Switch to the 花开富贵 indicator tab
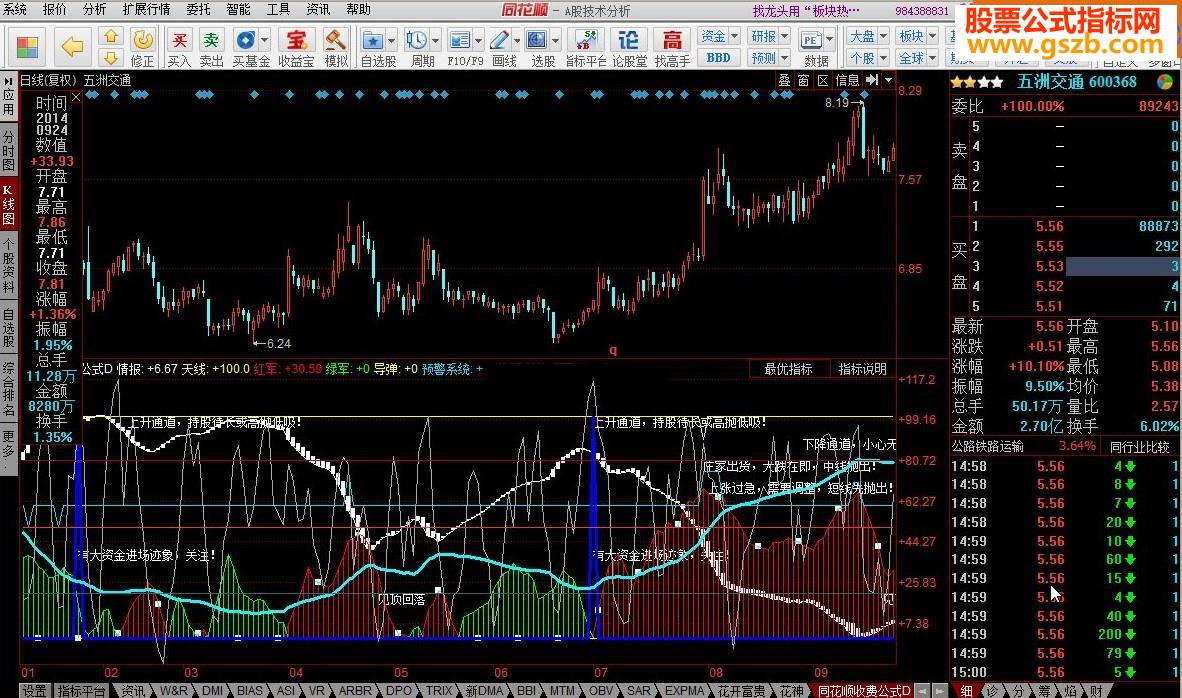The height and width of the screenshot is (698, 1182). pos(741,690)
